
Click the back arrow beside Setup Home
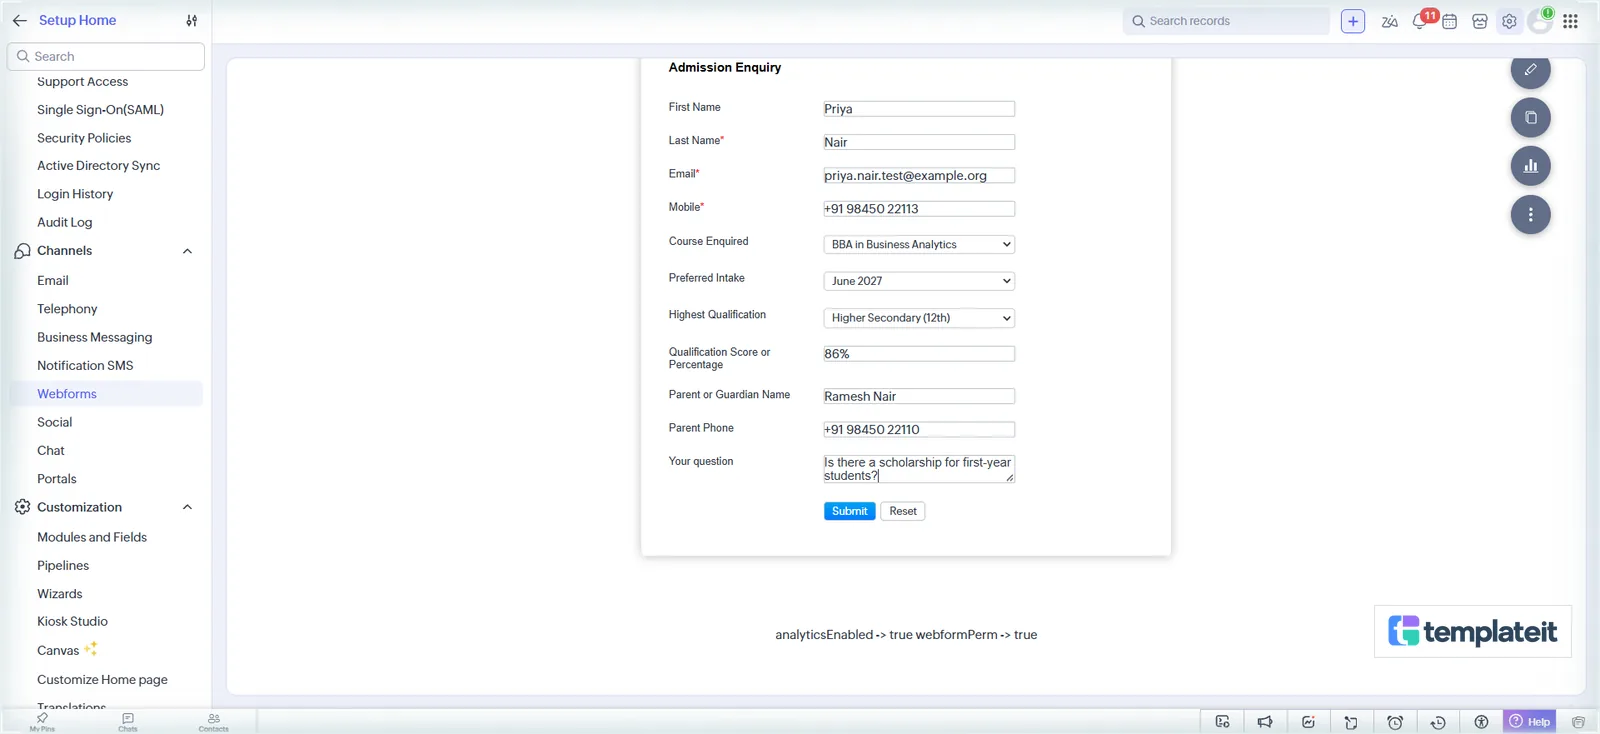[19, 20]
